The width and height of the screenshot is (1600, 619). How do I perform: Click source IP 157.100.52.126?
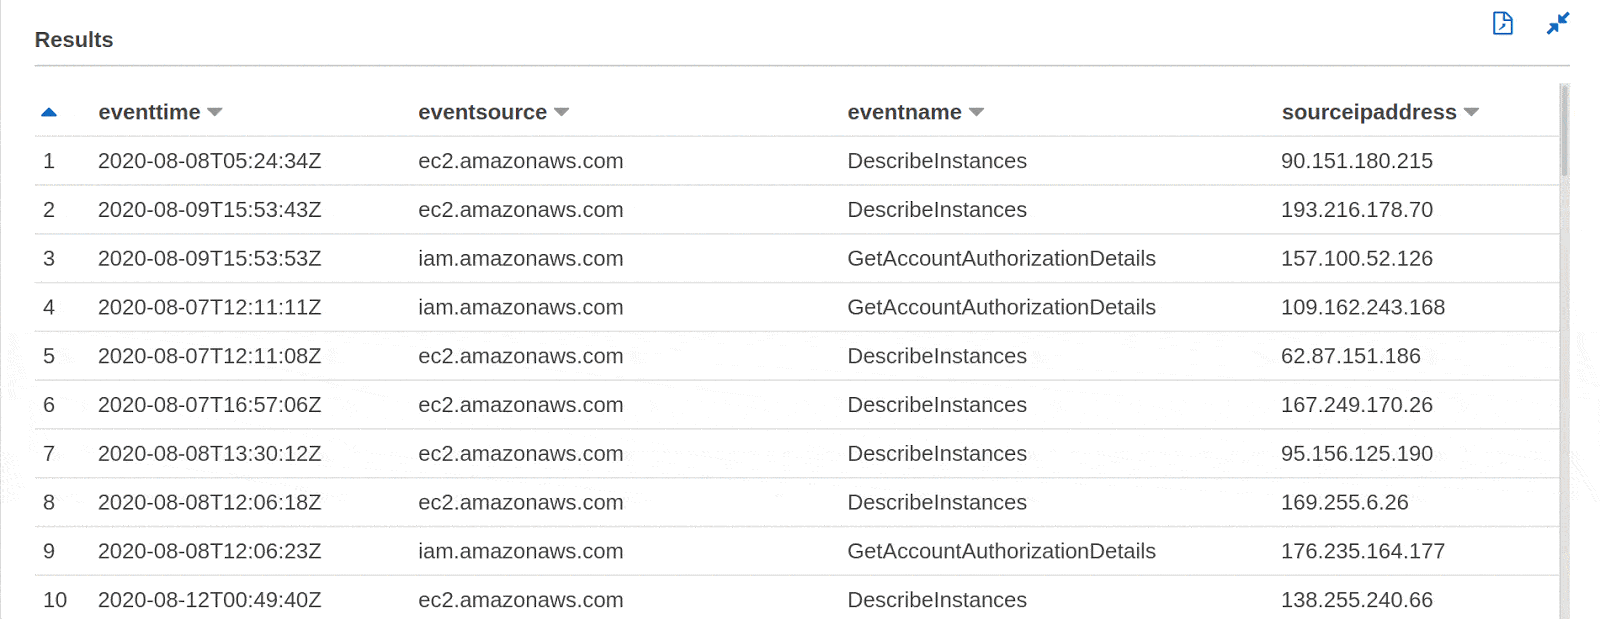pos(1357,259)
